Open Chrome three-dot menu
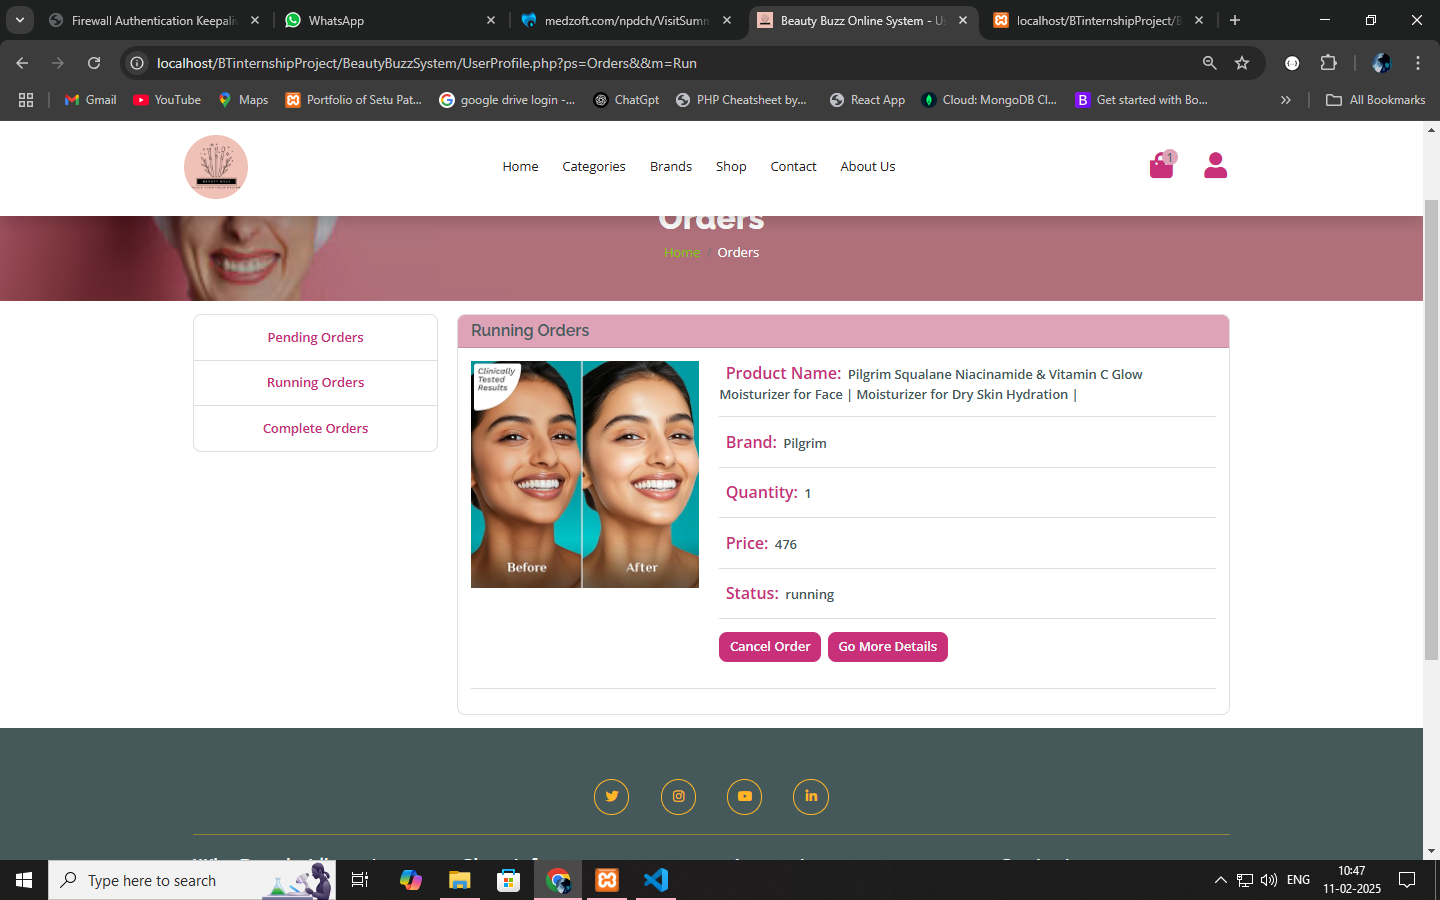Image resolution: width=1440 pixels, height=900 pixels. tap(1418, 63)
